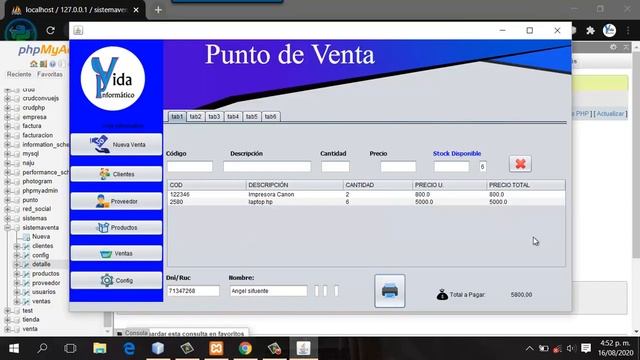Open a new browser tab
The height and width of the screenshot is (360, 640).
click(x=158, y=10)
